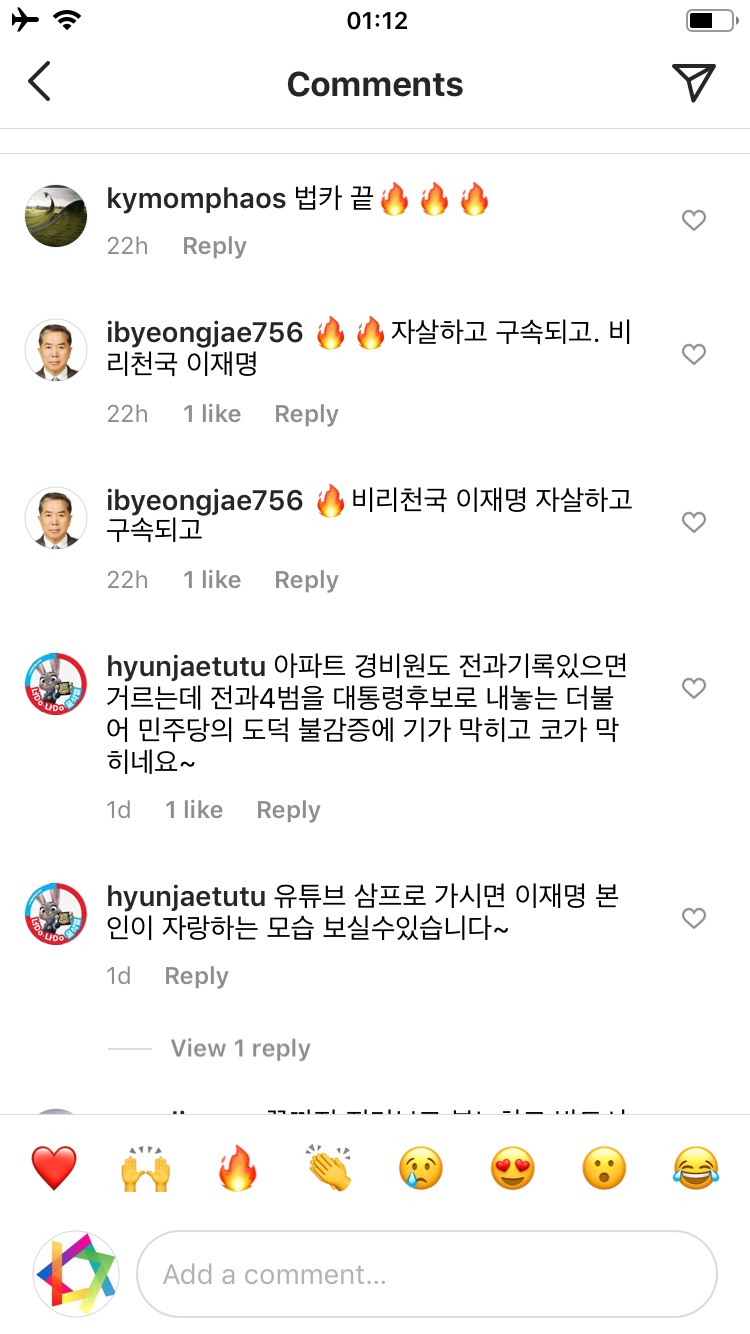Insert the surprised face emoji
750x1334 pixels.
coord(604,1168)
